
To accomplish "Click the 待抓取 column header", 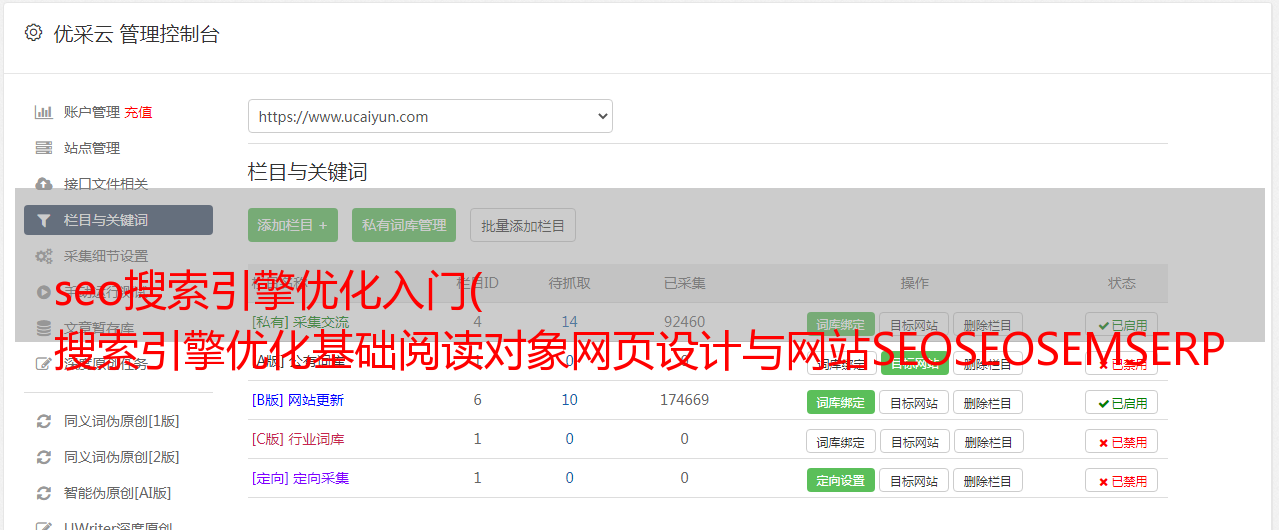I will click(570, 283).
